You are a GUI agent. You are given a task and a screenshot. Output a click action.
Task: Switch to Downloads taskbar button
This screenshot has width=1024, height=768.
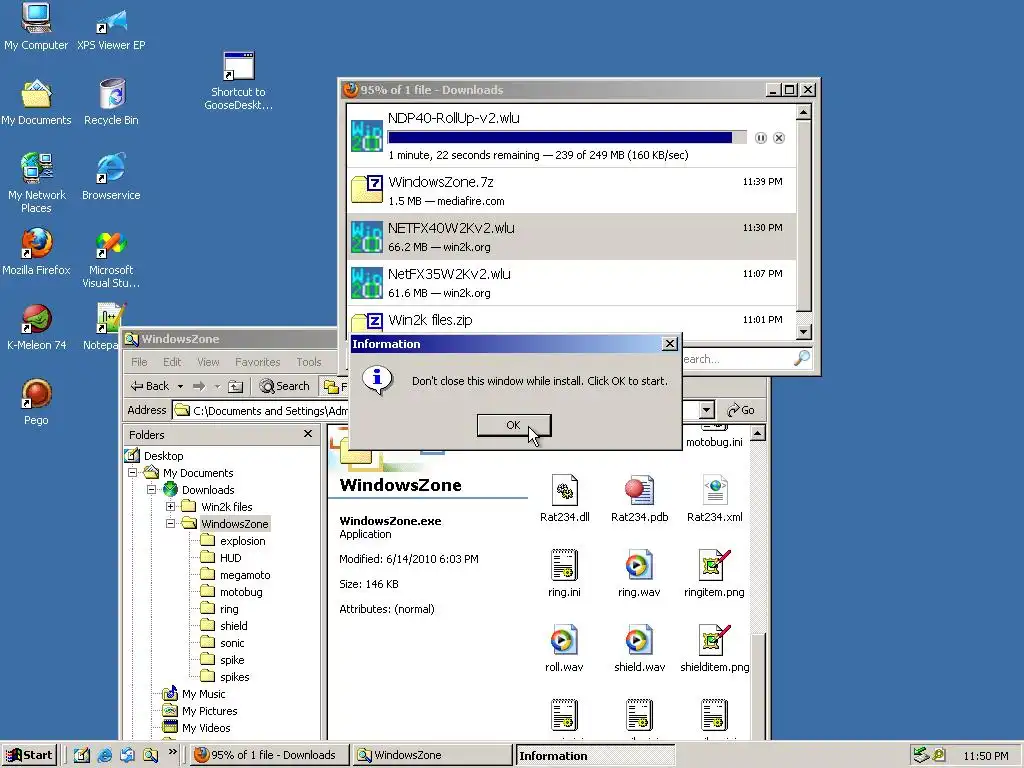coord(269,755)
